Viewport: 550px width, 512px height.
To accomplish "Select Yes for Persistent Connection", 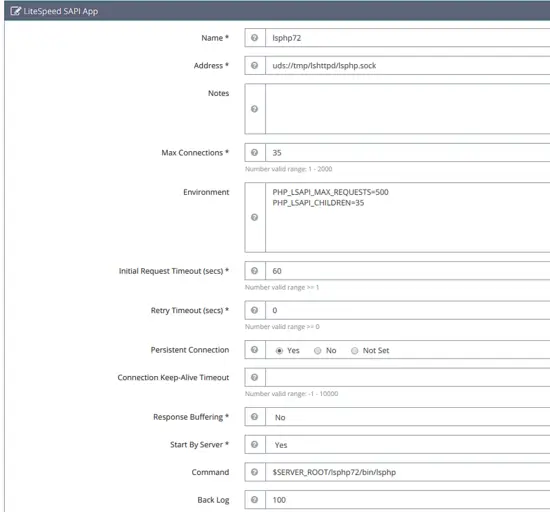I will [x=279, y=351].
